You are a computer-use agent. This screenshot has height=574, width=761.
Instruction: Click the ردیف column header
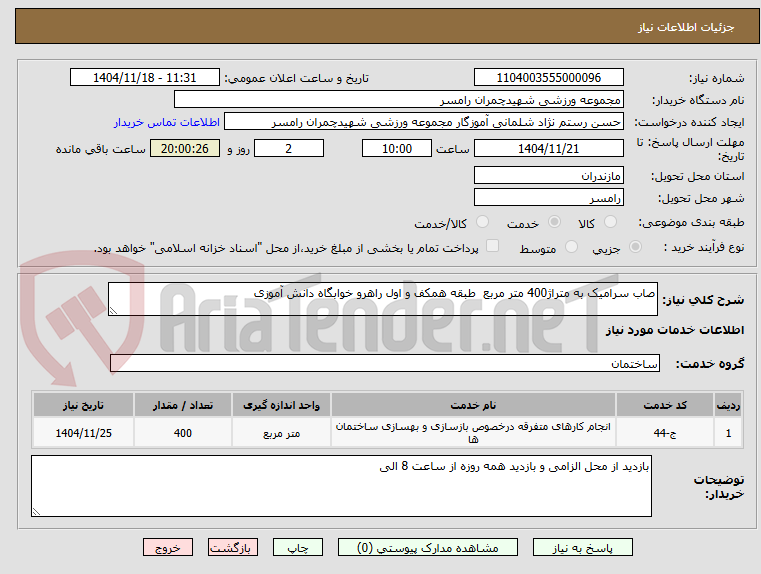(x=728, y=405)
